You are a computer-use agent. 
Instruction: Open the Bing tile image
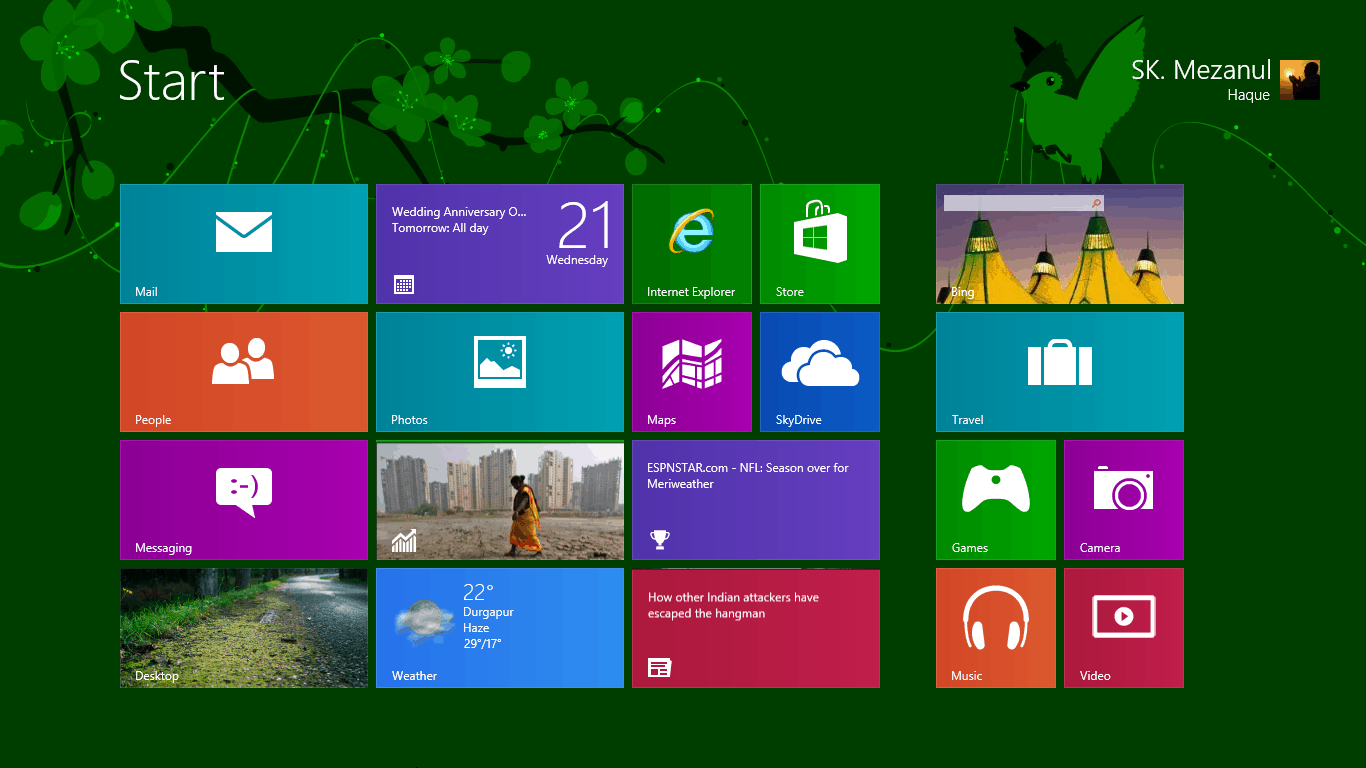(x=1060, y=244)
